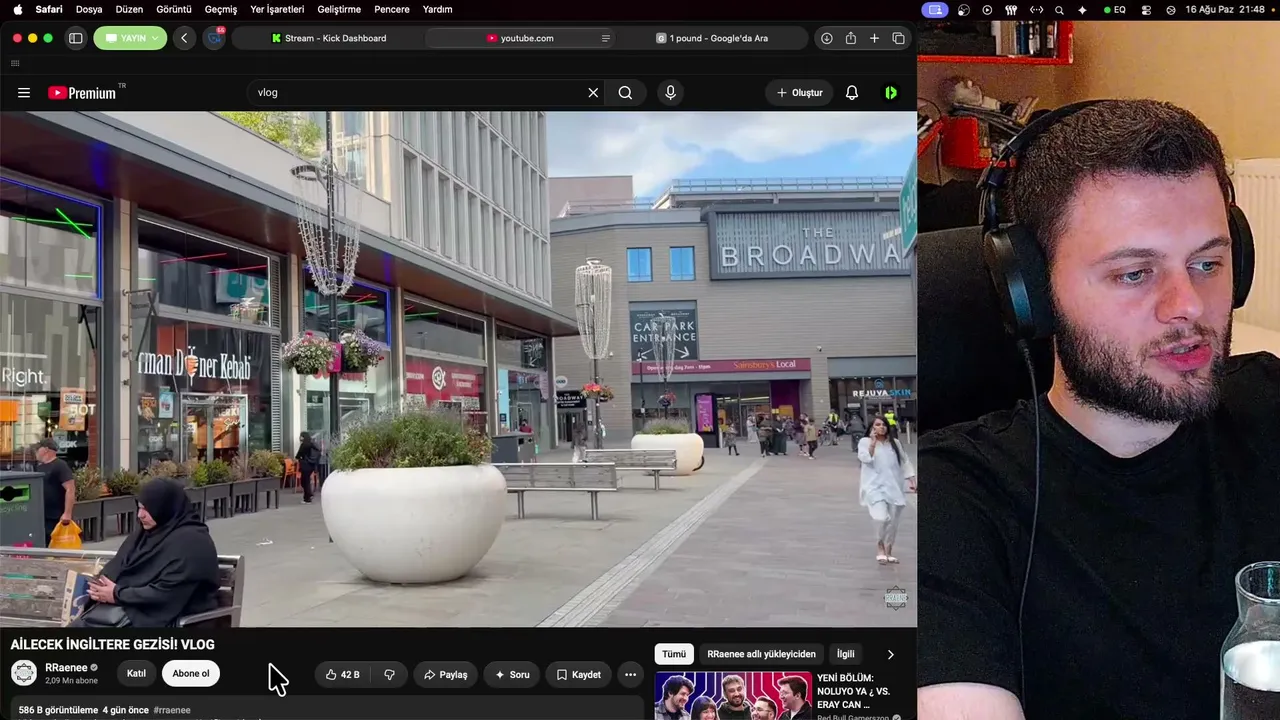The width and height of the screenshot is (1280, 720).
Task: Open more actions three-dot menu
Action: click(630, 674)
